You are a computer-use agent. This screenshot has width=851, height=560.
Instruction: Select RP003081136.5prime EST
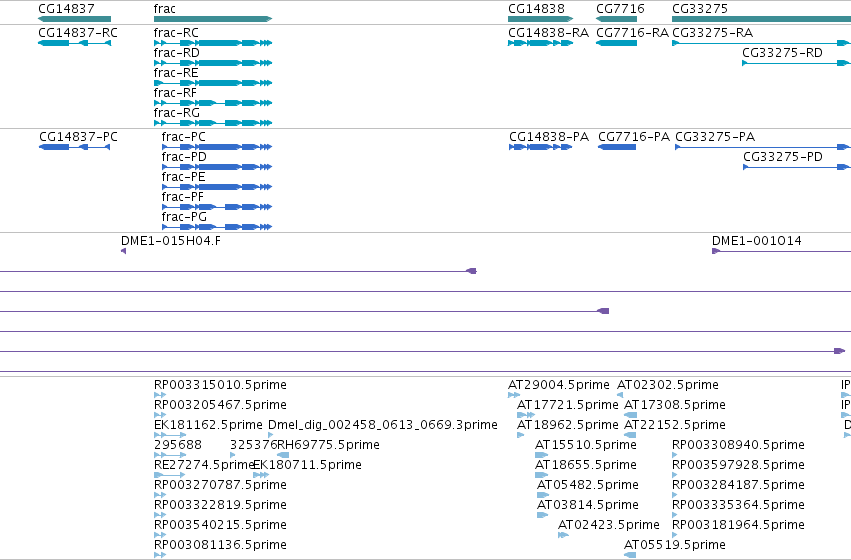pyautogui.click(x=220, y=545)
